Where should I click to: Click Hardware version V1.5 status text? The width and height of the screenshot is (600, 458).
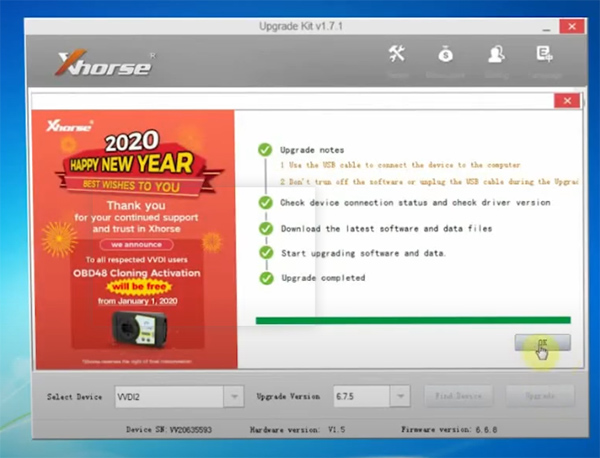click(x=297, y=430)
